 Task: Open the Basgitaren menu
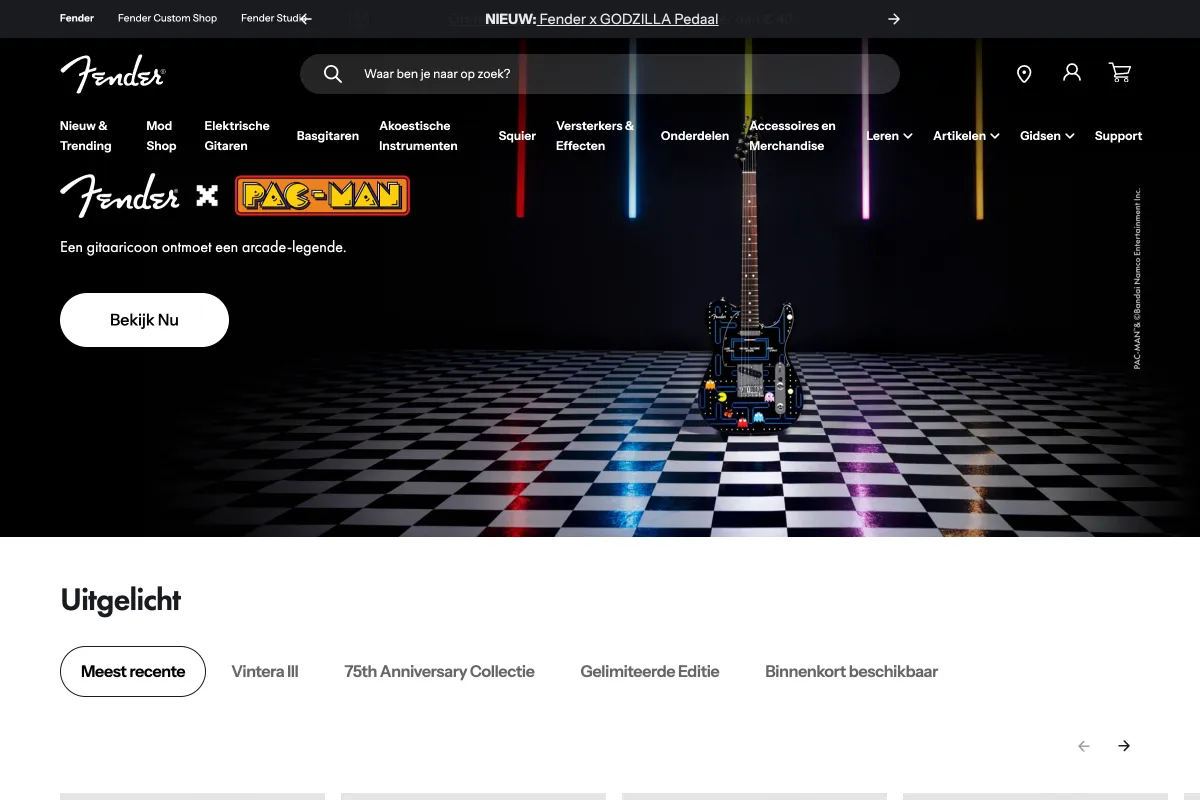[328, 136]
